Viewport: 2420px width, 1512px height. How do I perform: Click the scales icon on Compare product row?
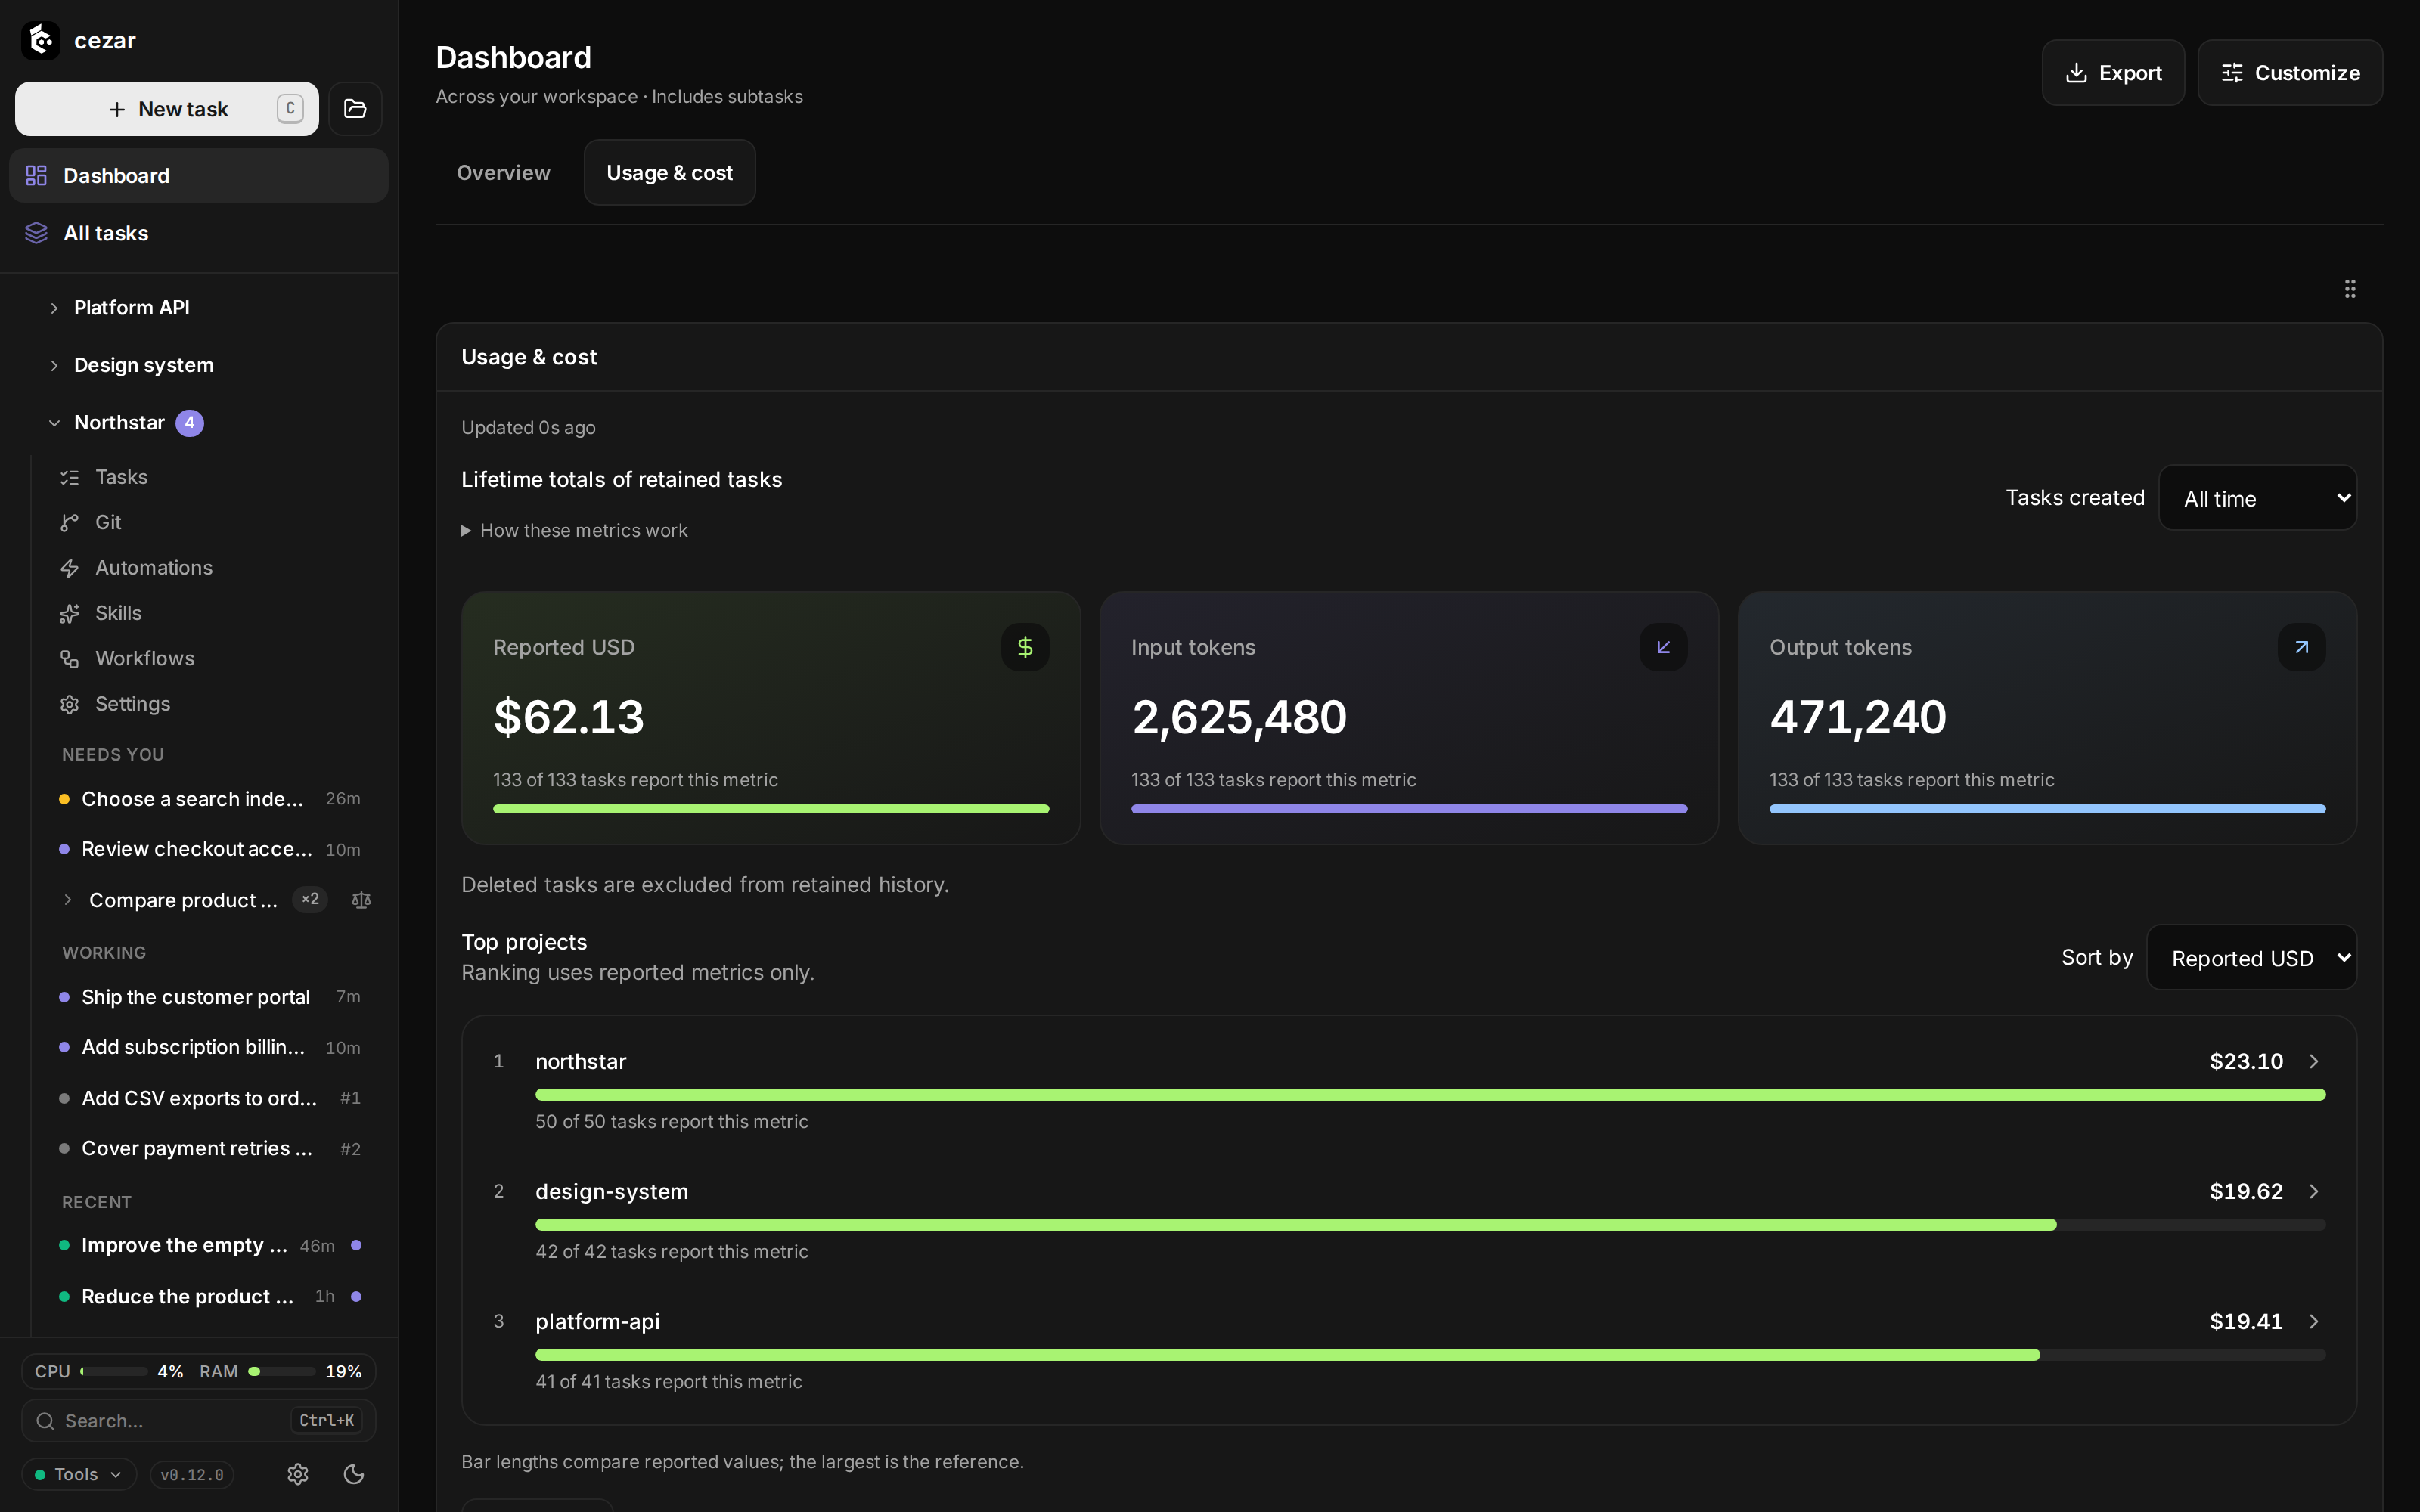(361, 900)
